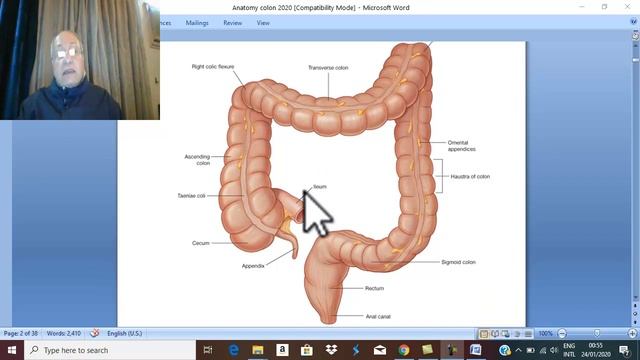
Task: Open the Review ribbon tab
Action: [232, 23]
